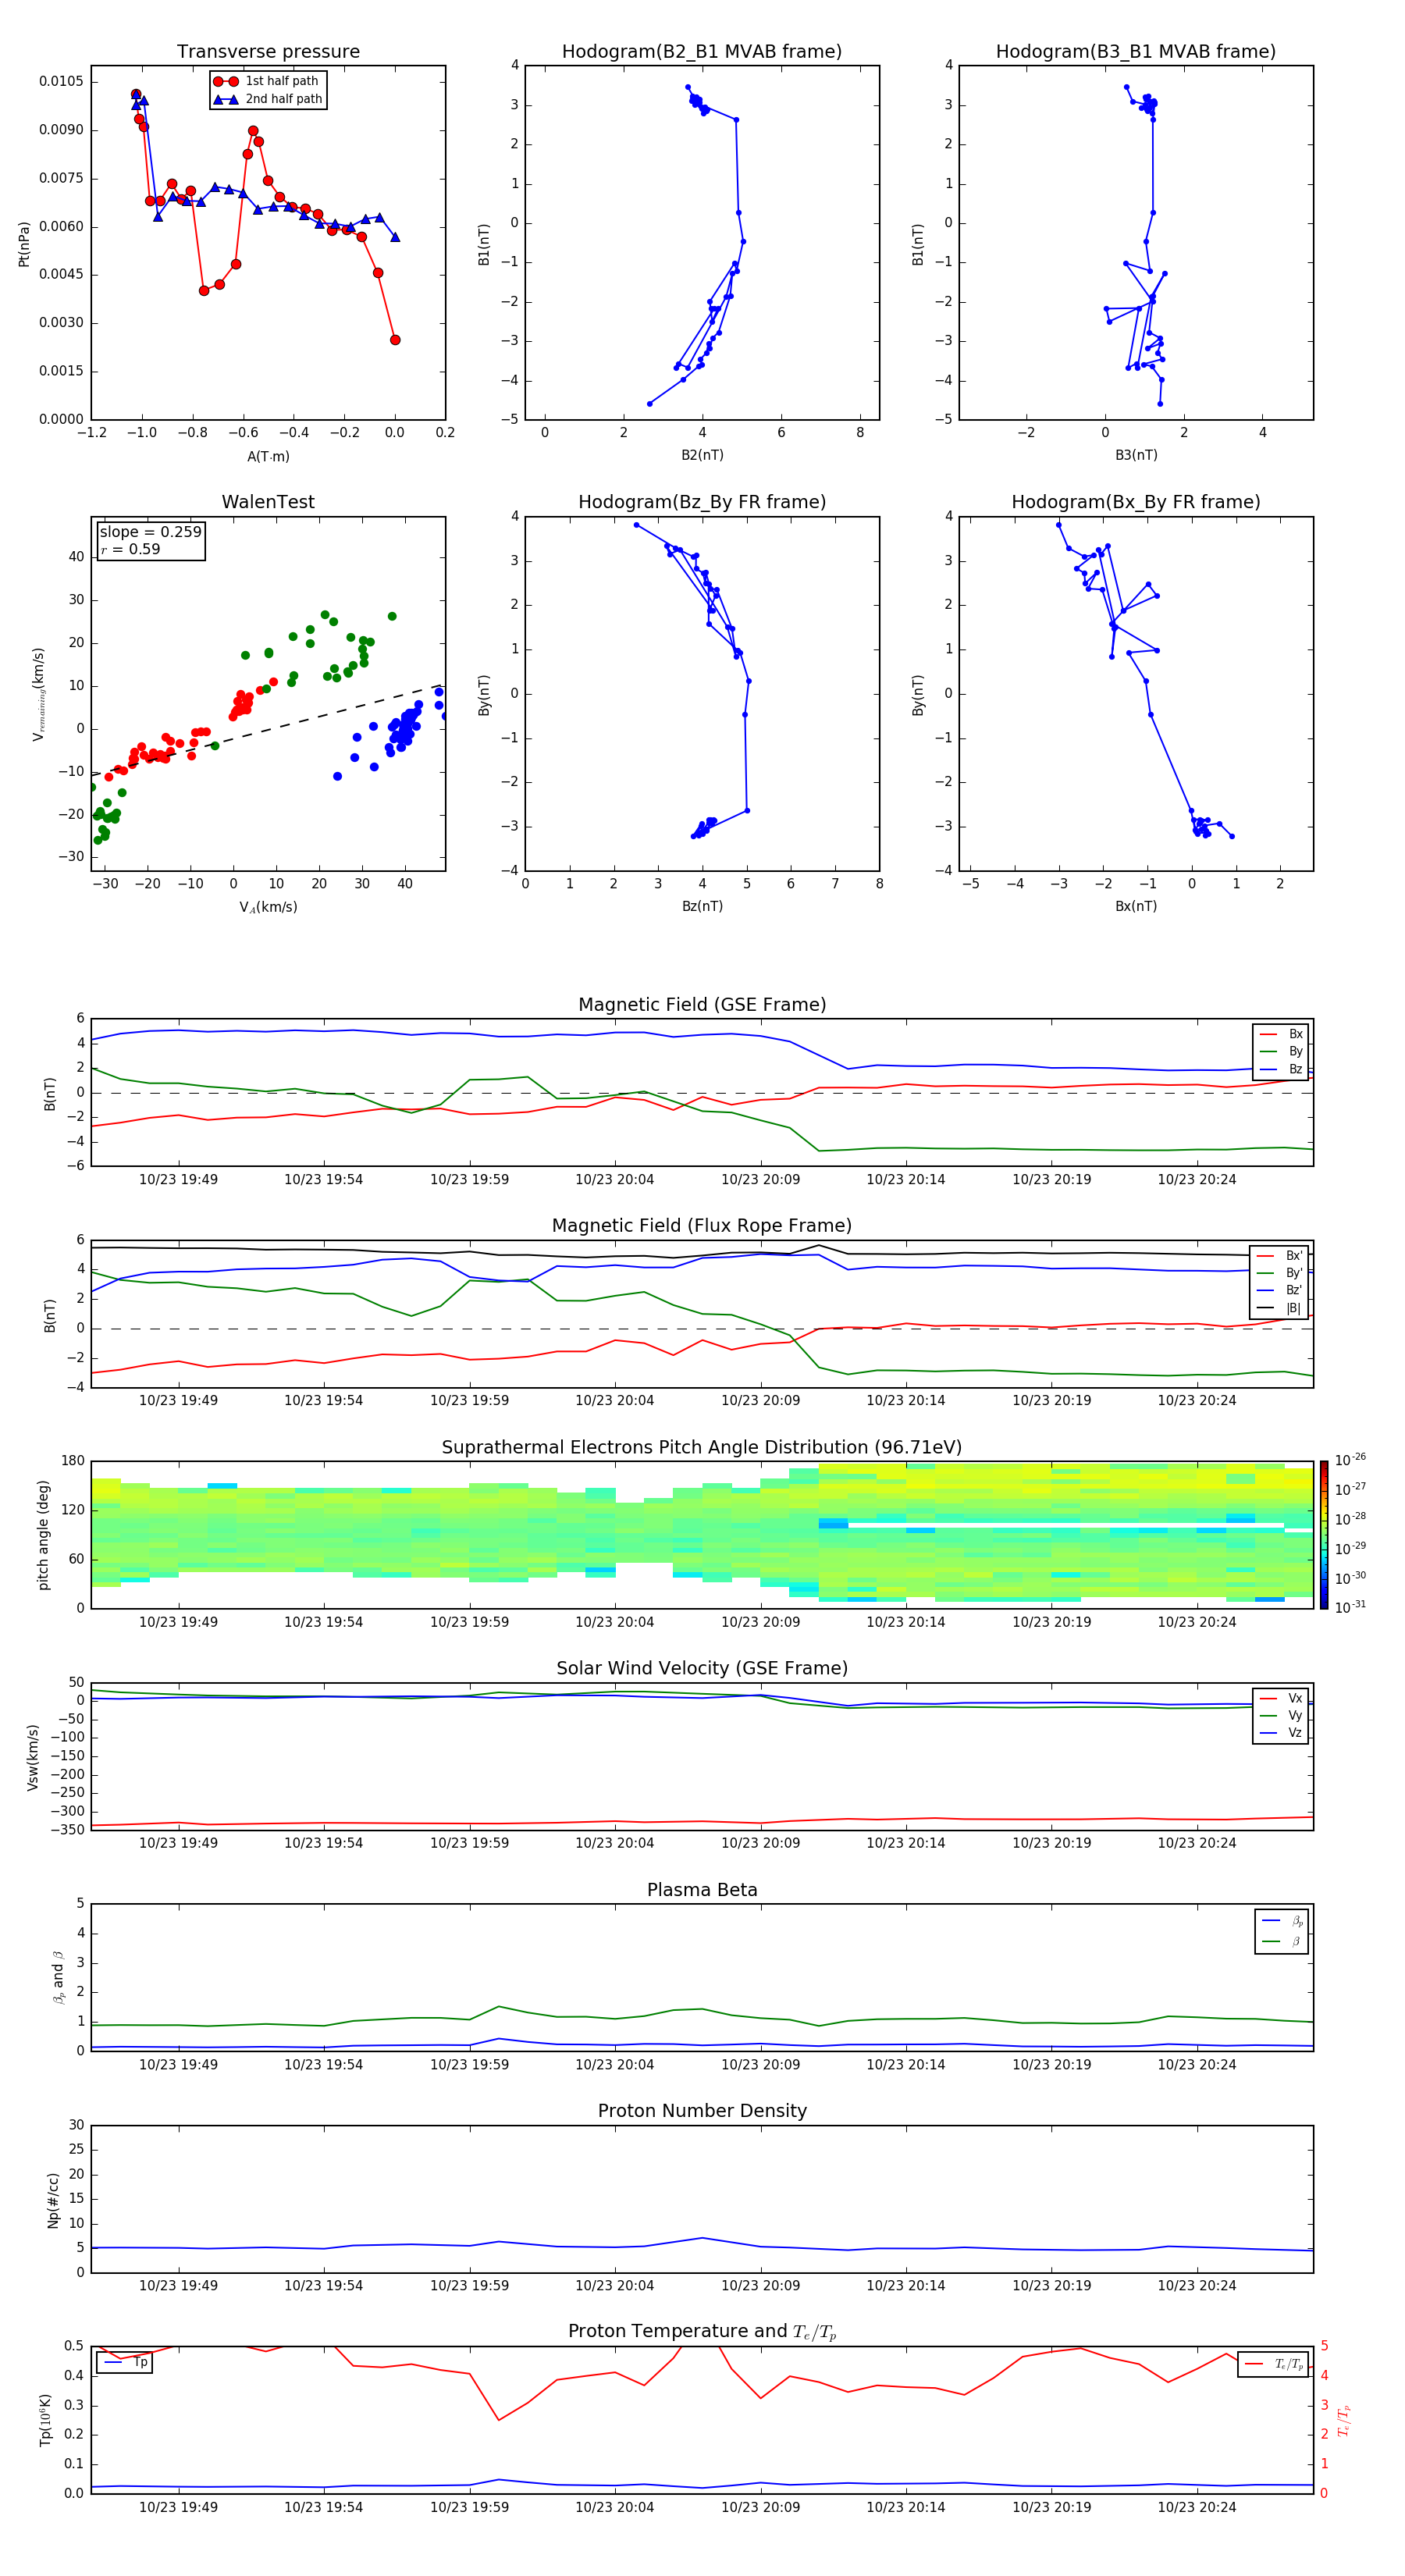Viewport: 1405px width, 2576px height.
Task: Click '10/23 19:59' tick under velocity plot
Action: pos(469,1843)
